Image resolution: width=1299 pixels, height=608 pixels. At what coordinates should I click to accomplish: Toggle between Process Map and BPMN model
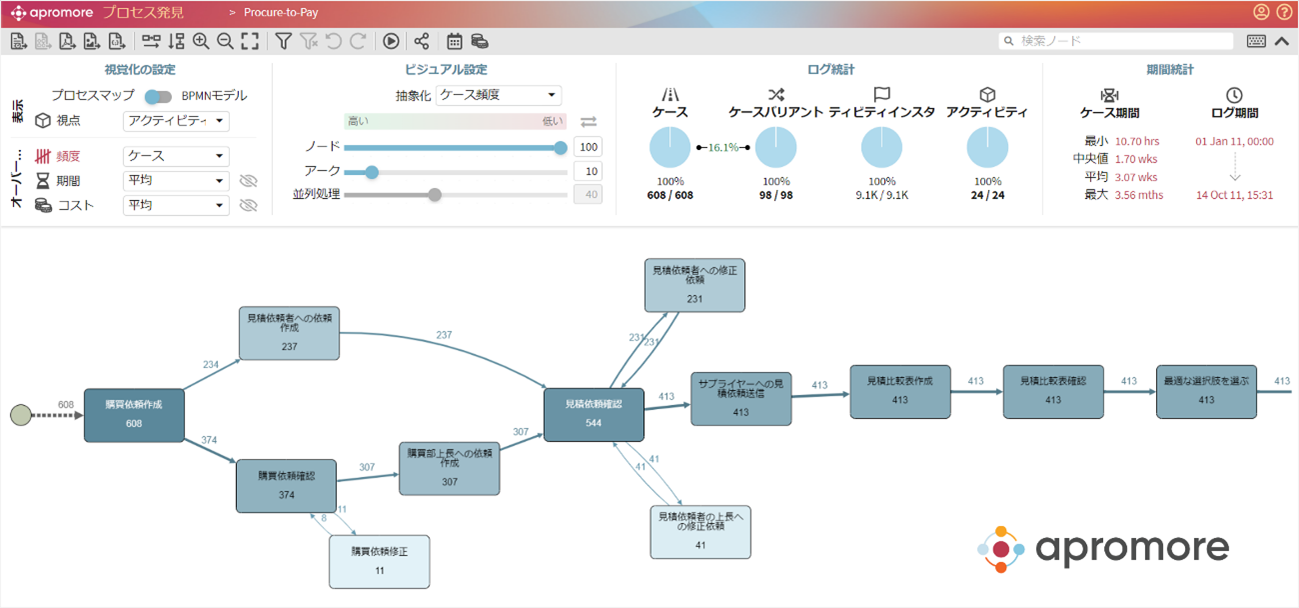[158, 96]
